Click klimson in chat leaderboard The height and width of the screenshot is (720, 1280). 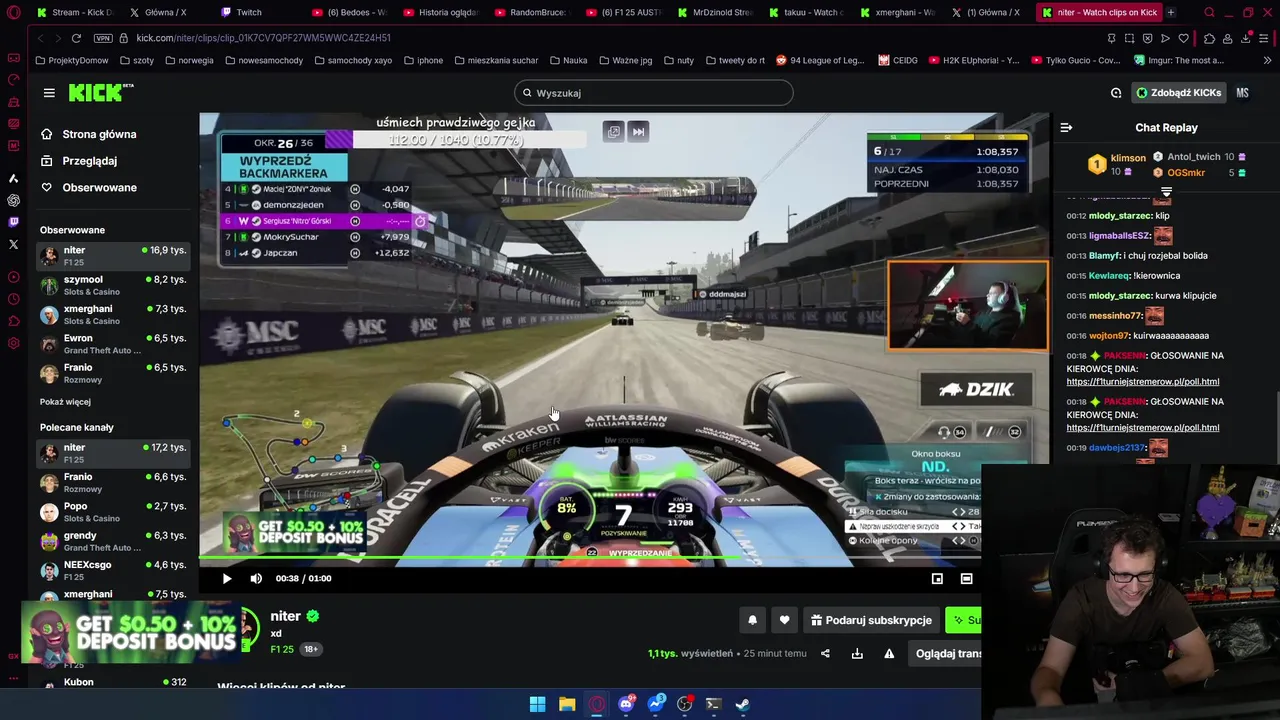[1128, 158]
